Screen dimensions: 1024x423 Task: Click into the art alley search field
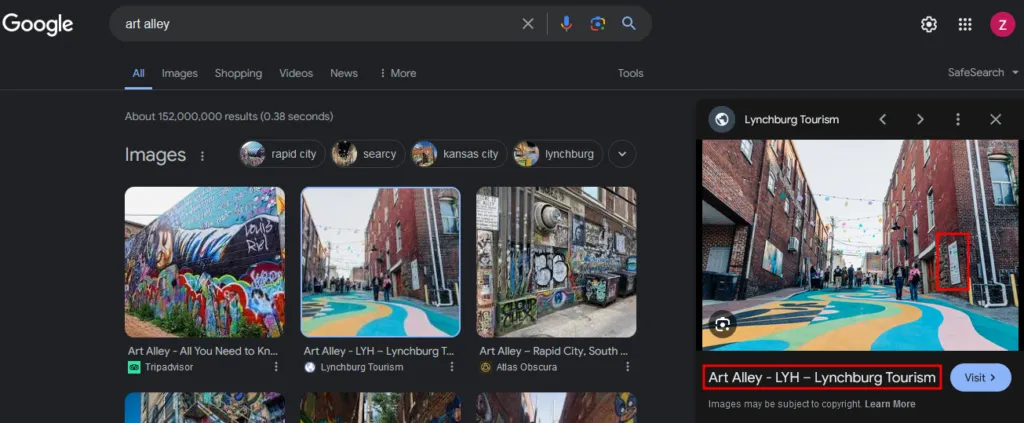[320, 24]
